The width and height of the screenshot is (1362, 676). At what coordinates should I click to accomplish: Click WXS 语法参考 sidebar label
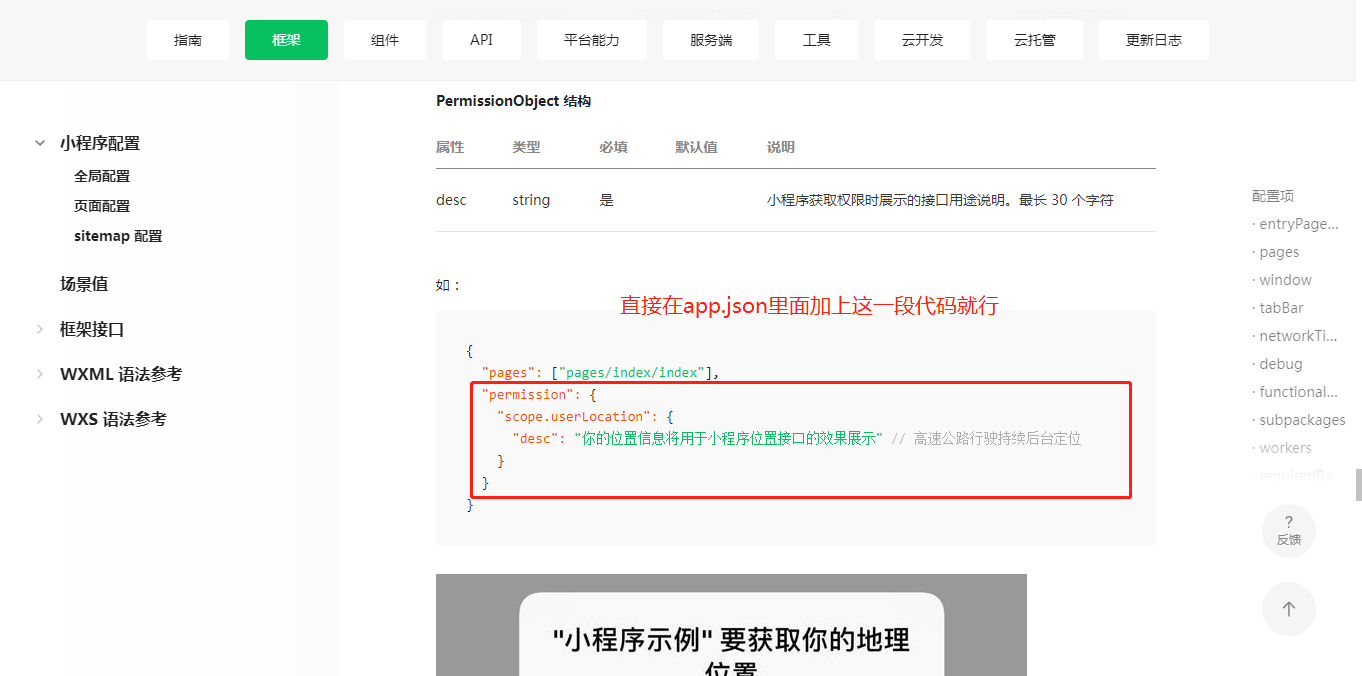(x=113, y=419)
